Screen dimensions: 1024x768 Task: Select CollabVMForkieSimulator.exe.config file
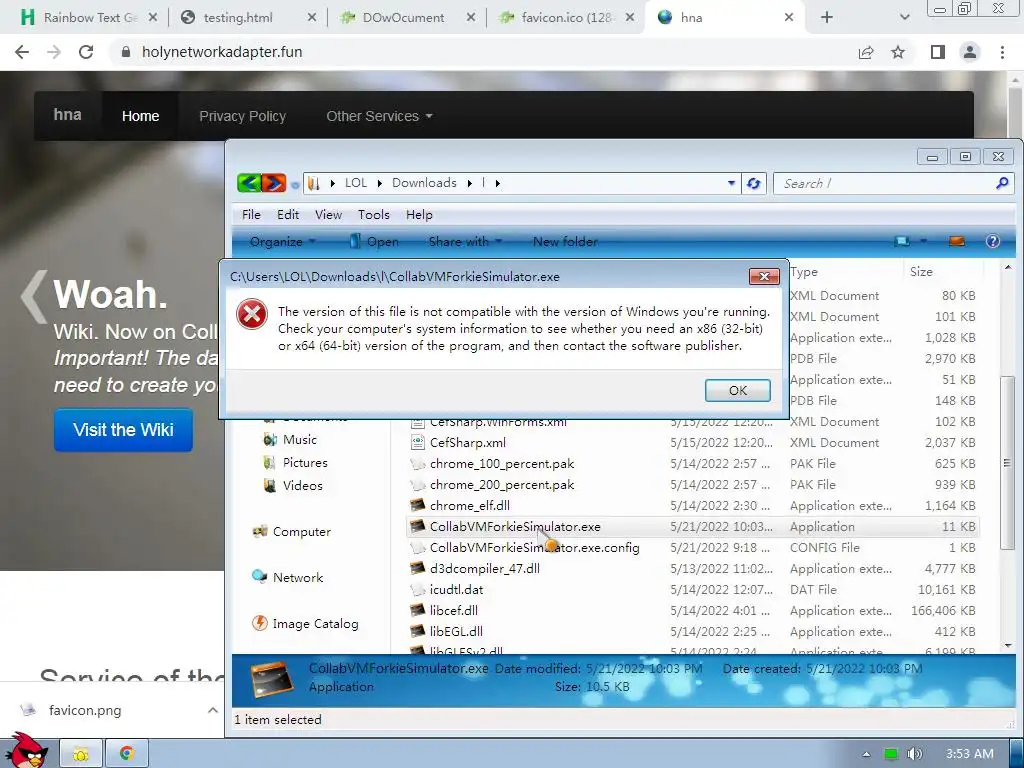tap(534, 547)
